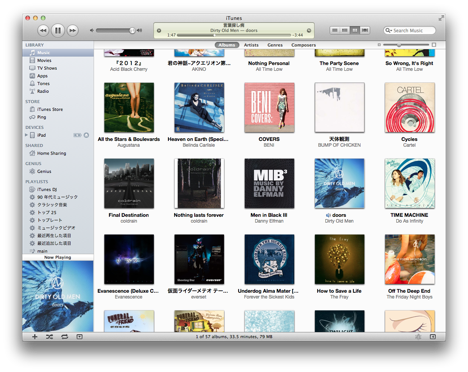
Task: Select the Artists tab
Action: (251, 45)
